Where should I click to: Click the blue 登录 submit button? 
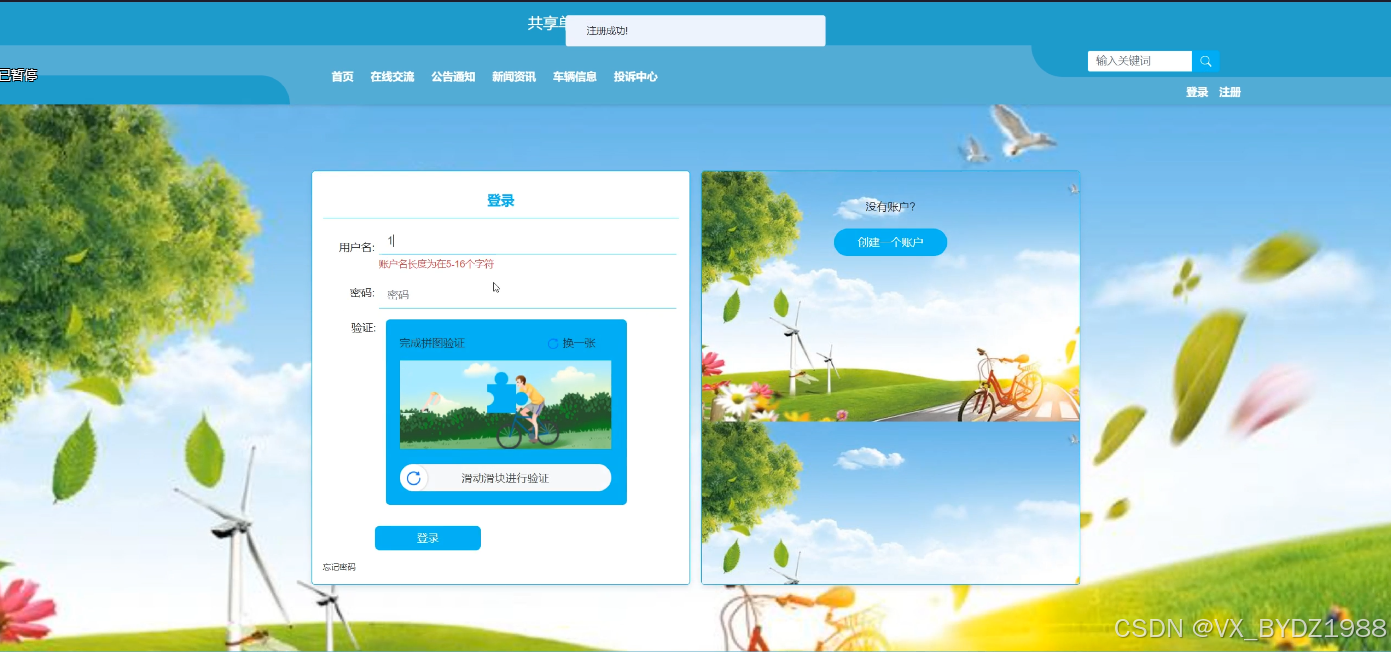click(428, 538)
